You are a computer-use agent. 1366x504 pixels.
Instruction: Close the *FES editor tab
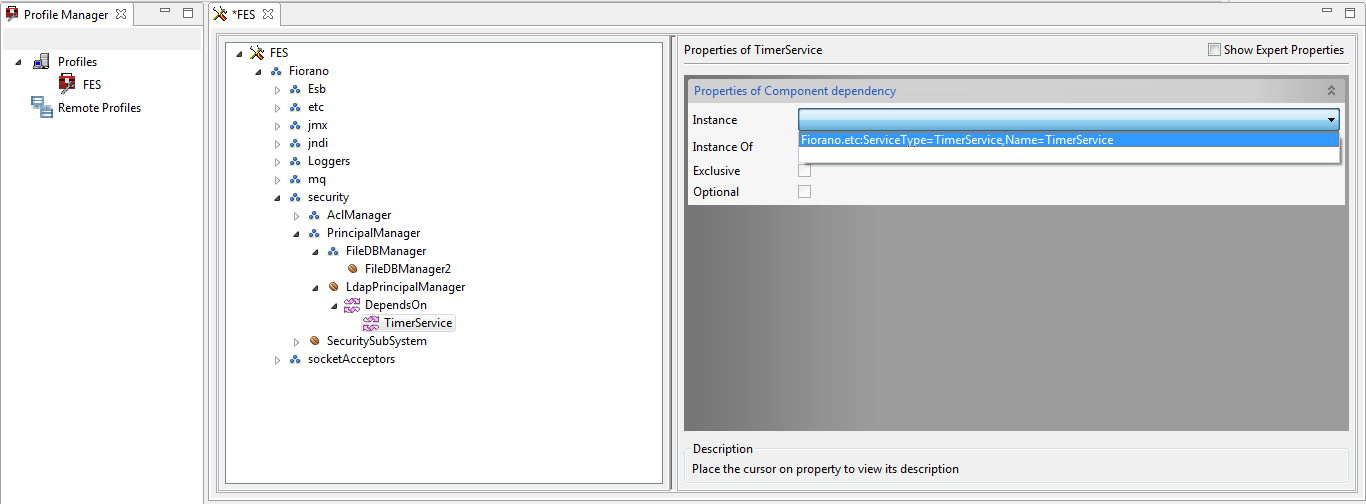pos(268,14)
